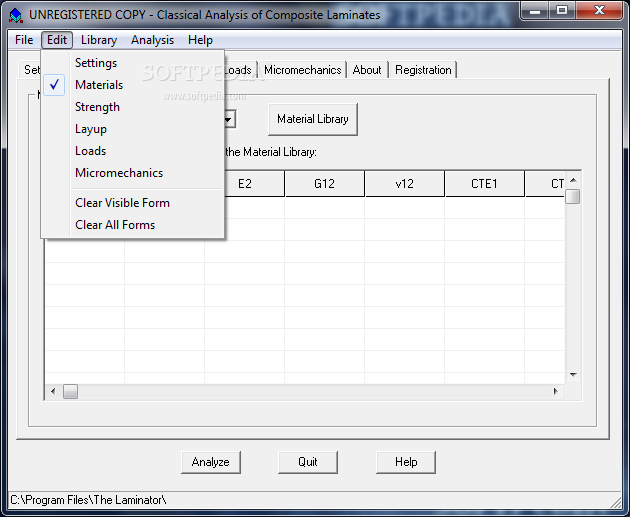Click the grid's vertical scroll up arrow
This screenshot has height=517, width=630.
573,180
